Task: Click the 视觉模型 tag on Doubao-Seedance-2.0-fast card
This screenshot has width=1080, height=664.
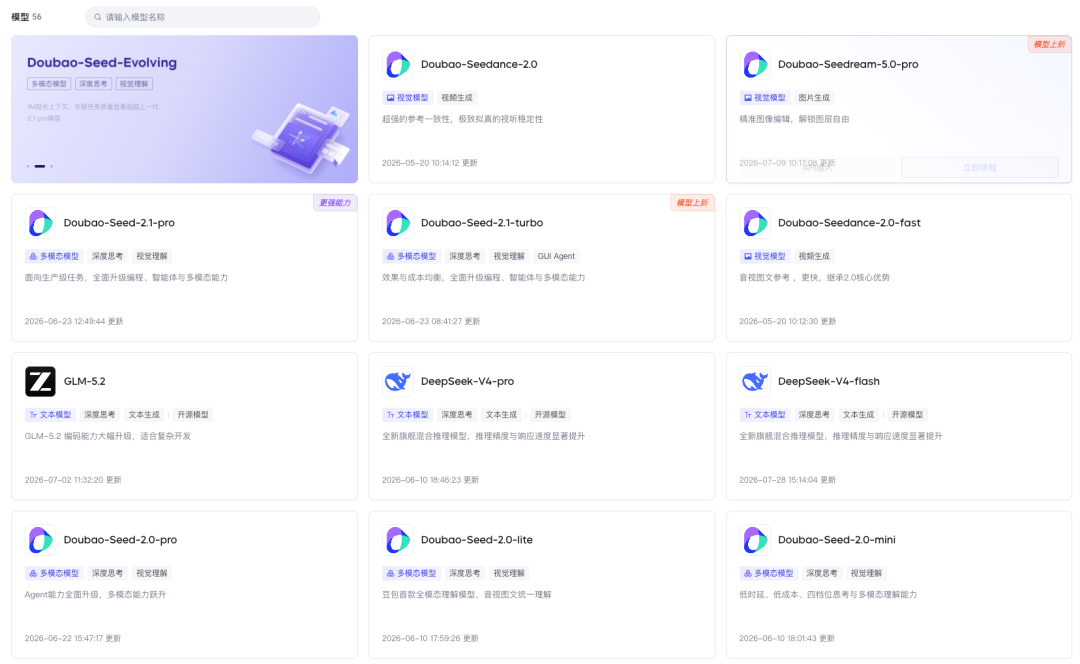Action: pos(764,256)
